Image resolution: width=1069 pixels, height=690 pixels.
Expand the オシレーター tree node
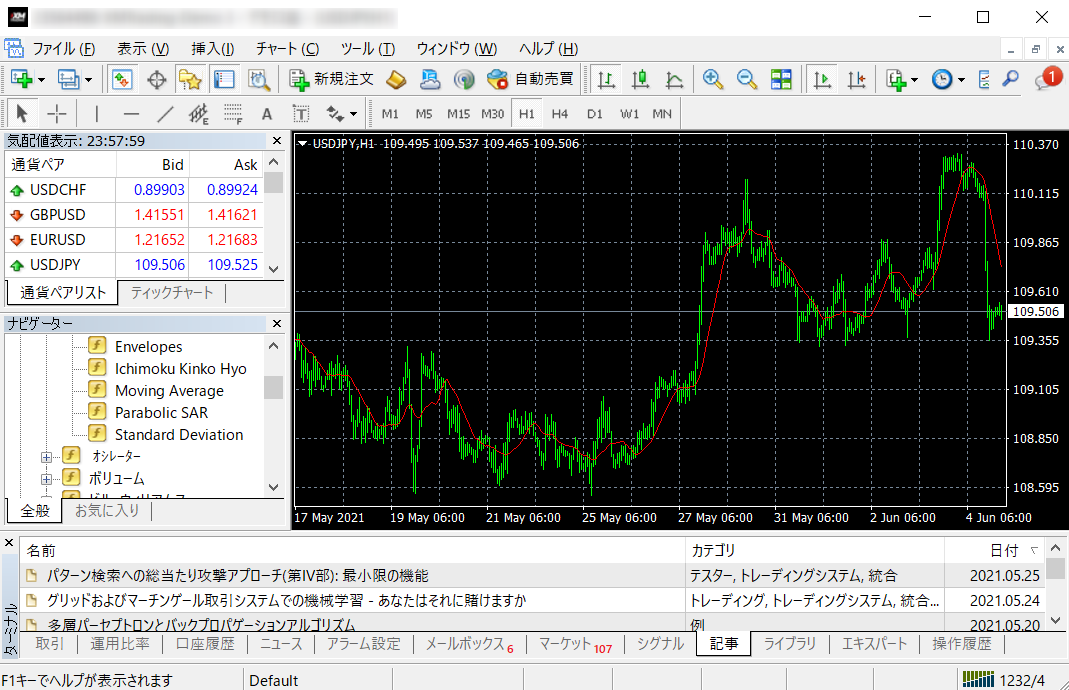coord(46,457)
